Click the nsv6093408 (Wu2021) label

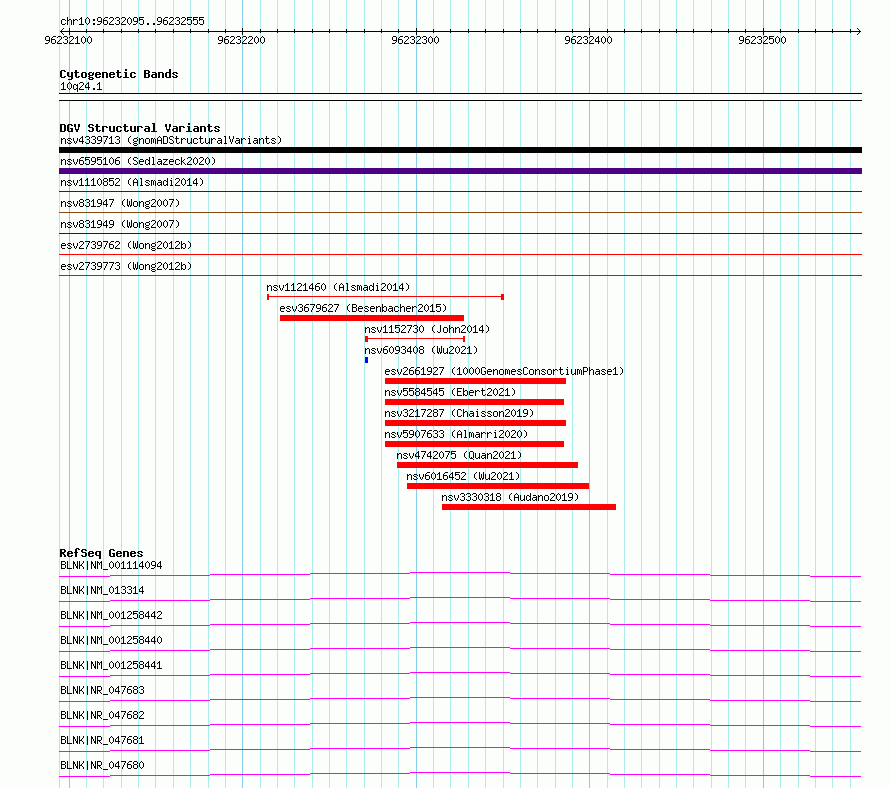[x=421, y=350]
